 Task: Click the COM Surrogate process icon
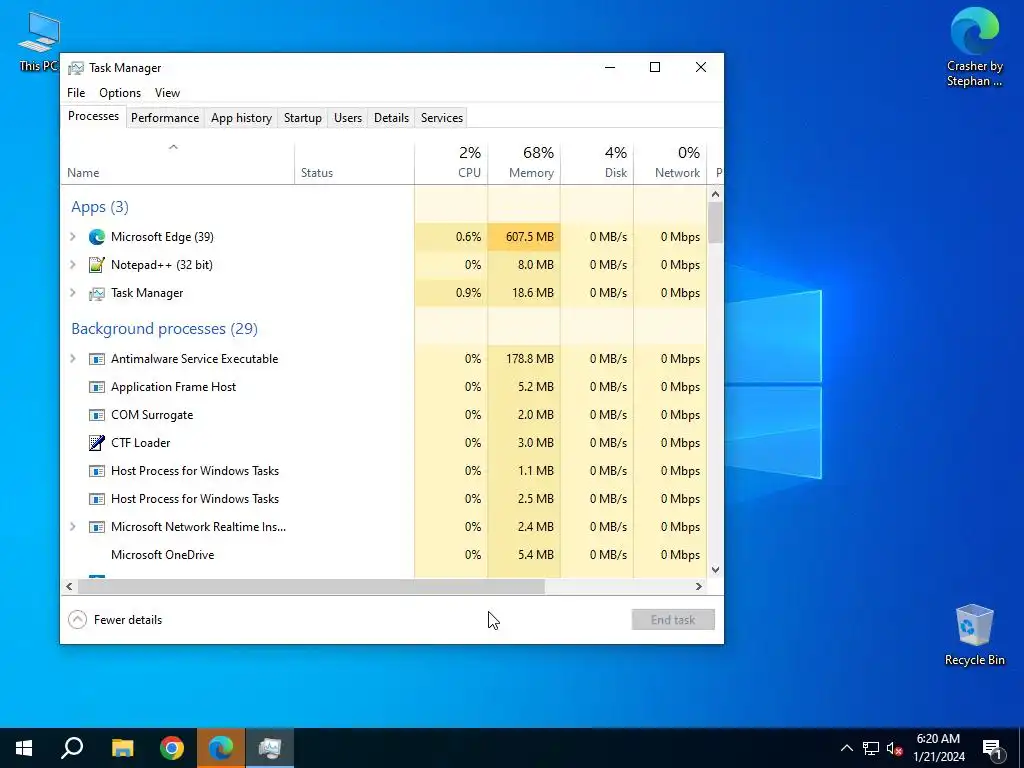coord(97,415)
